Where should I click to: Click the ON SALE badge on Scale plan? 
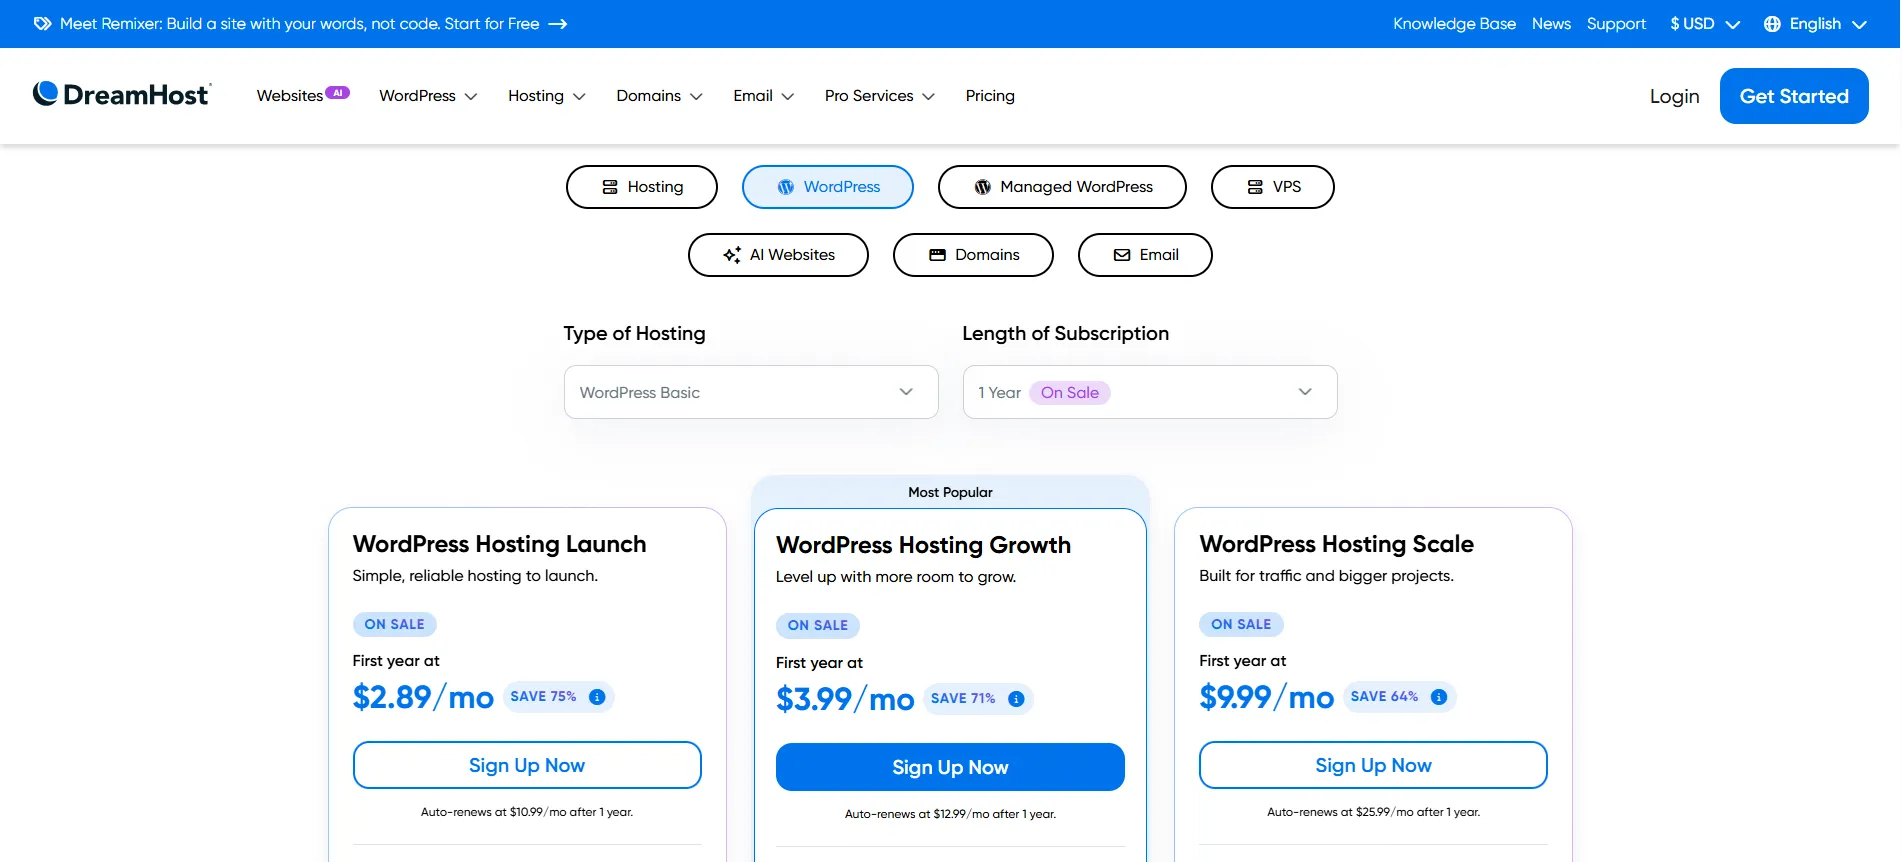[1241, 624]
